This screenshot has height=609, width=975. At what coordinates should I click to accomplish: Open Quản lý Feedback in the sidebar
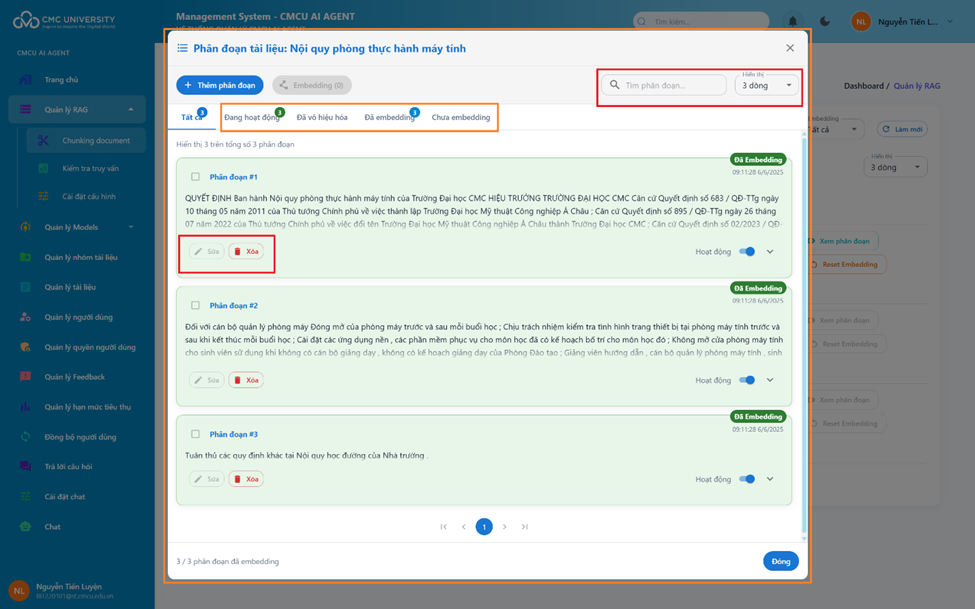[x=74, y=377]
